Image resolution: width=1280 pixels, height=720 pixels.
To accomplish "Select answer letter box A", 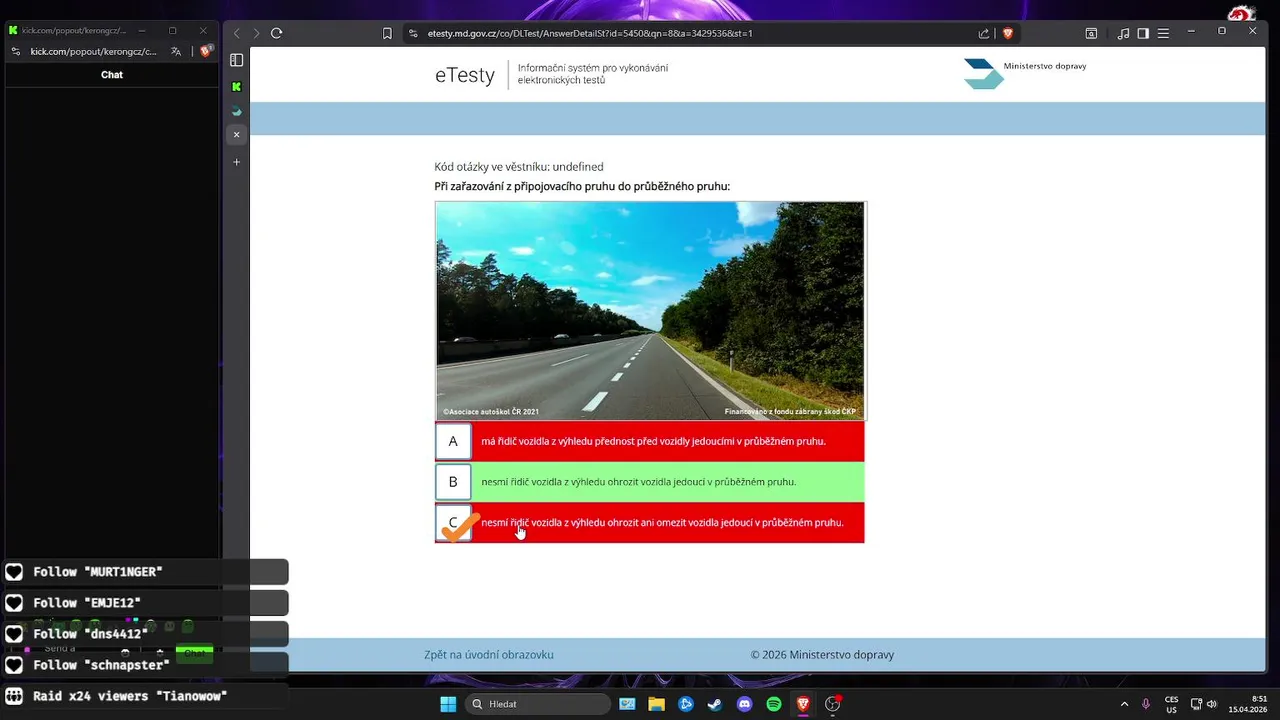I will pos(453,441).
